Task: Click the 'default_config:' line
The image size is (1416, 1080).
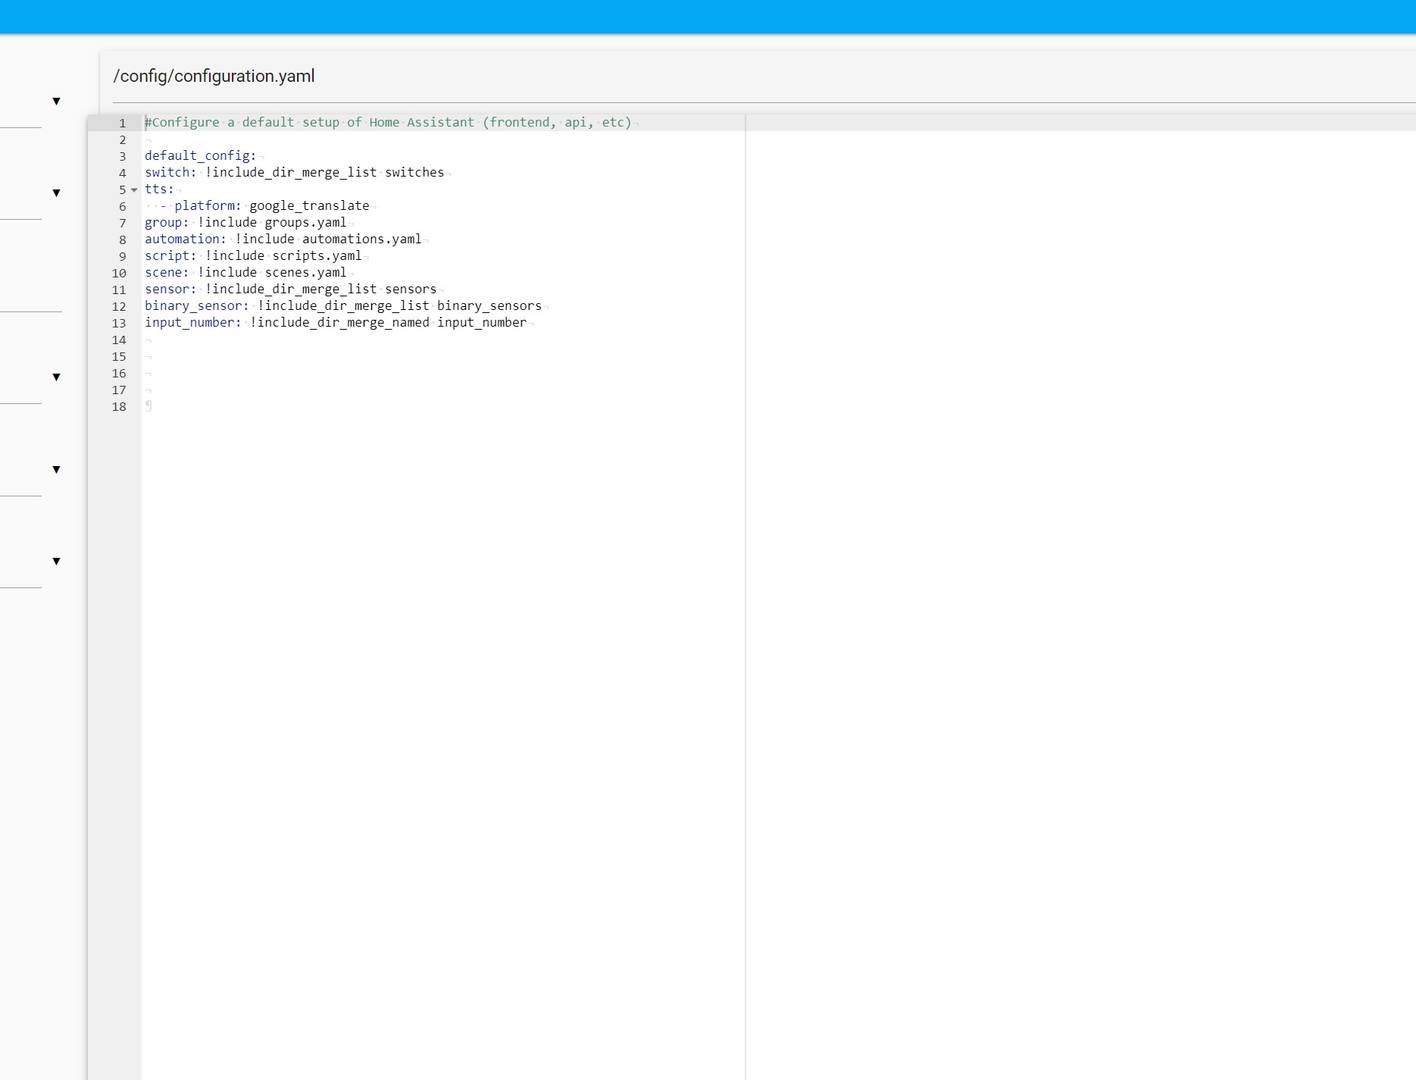Action: point(200,156)
